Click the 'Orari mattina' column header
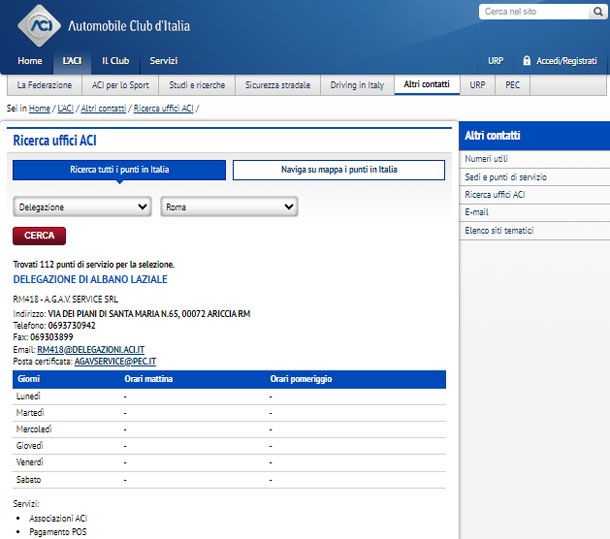This screenshot has height=539, width=610. pos(149,379)
